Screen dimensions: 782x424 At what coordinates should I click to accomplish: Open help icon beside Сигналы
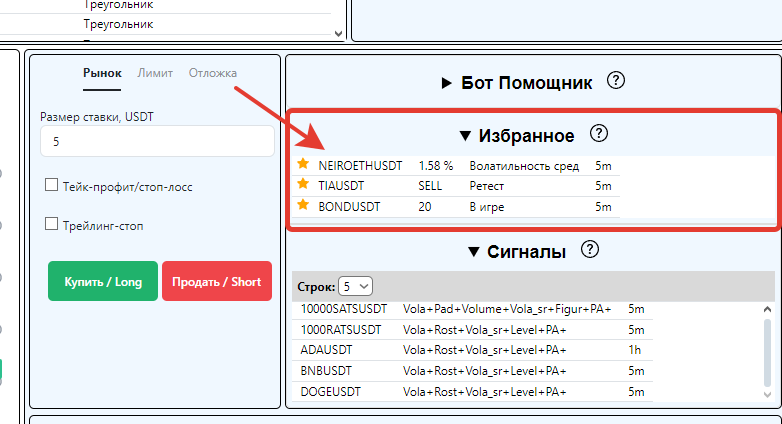coord(589,250)
